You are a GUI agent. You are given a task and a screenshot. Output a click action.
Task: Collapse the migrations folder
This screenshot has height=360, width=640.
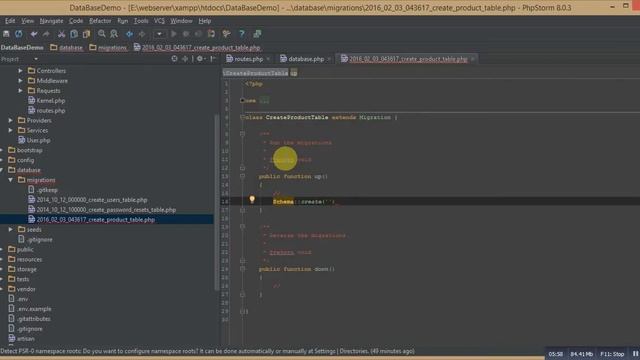(11, 180)
